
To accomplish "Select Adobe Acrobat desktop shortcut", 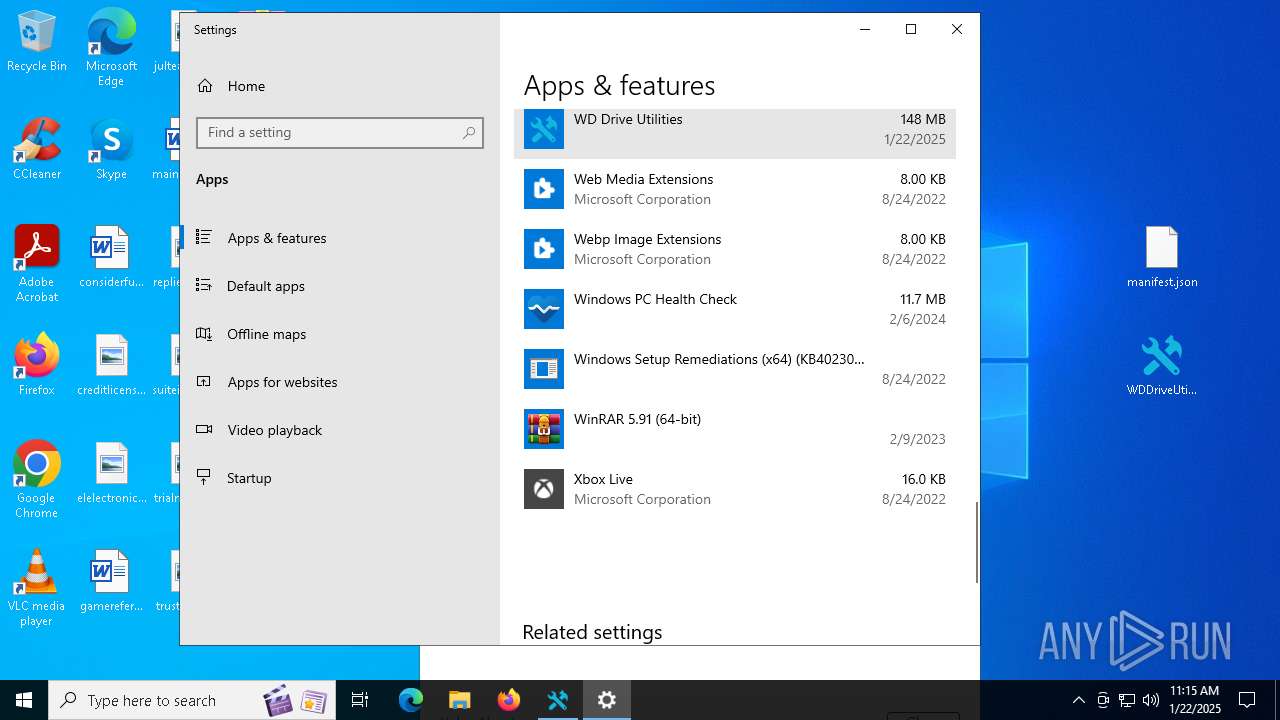I will pyautogui.click(x=37, y=264).
